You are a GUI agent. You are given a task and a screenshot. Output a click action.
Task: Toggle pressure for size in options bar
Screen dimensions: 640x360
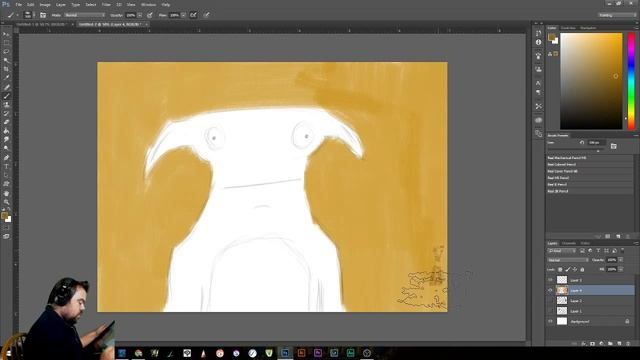pyautogui.click(x=207, y=15)
